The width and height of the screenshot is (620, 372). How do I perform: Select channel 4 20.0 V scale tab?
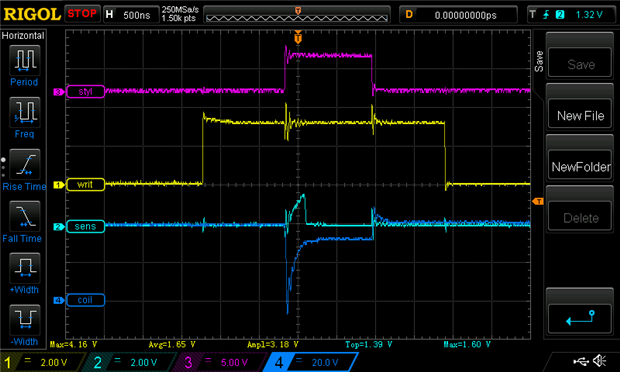[312, 362]
